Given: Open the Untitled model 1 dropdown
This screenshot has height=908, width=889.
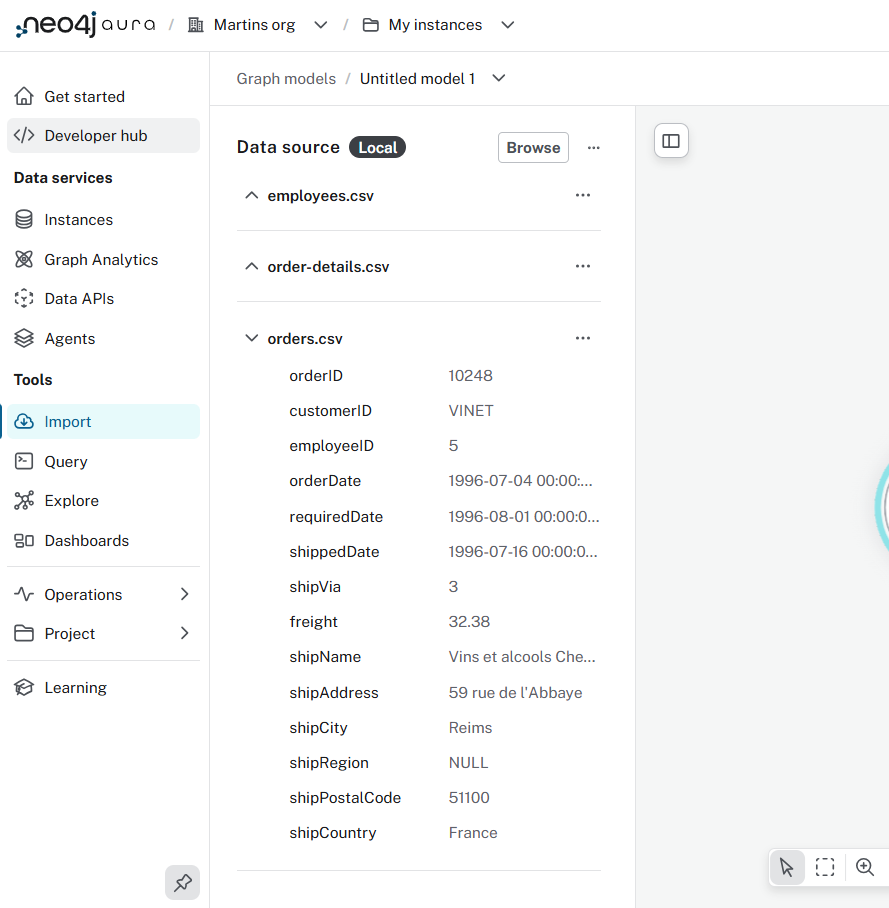Looking at the screenshot, I should (498, 78).
